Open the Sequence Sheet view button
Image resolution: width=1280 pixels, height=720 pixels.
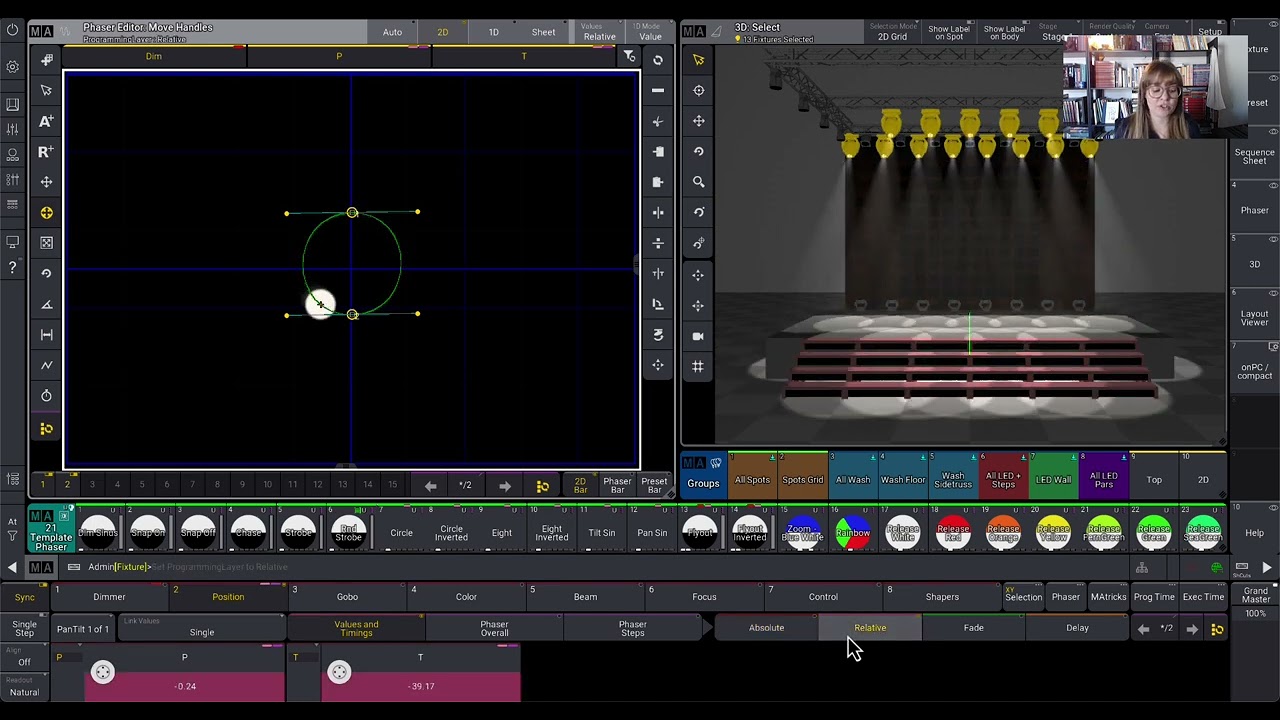pyautogui.click(x=1254, y=156)
